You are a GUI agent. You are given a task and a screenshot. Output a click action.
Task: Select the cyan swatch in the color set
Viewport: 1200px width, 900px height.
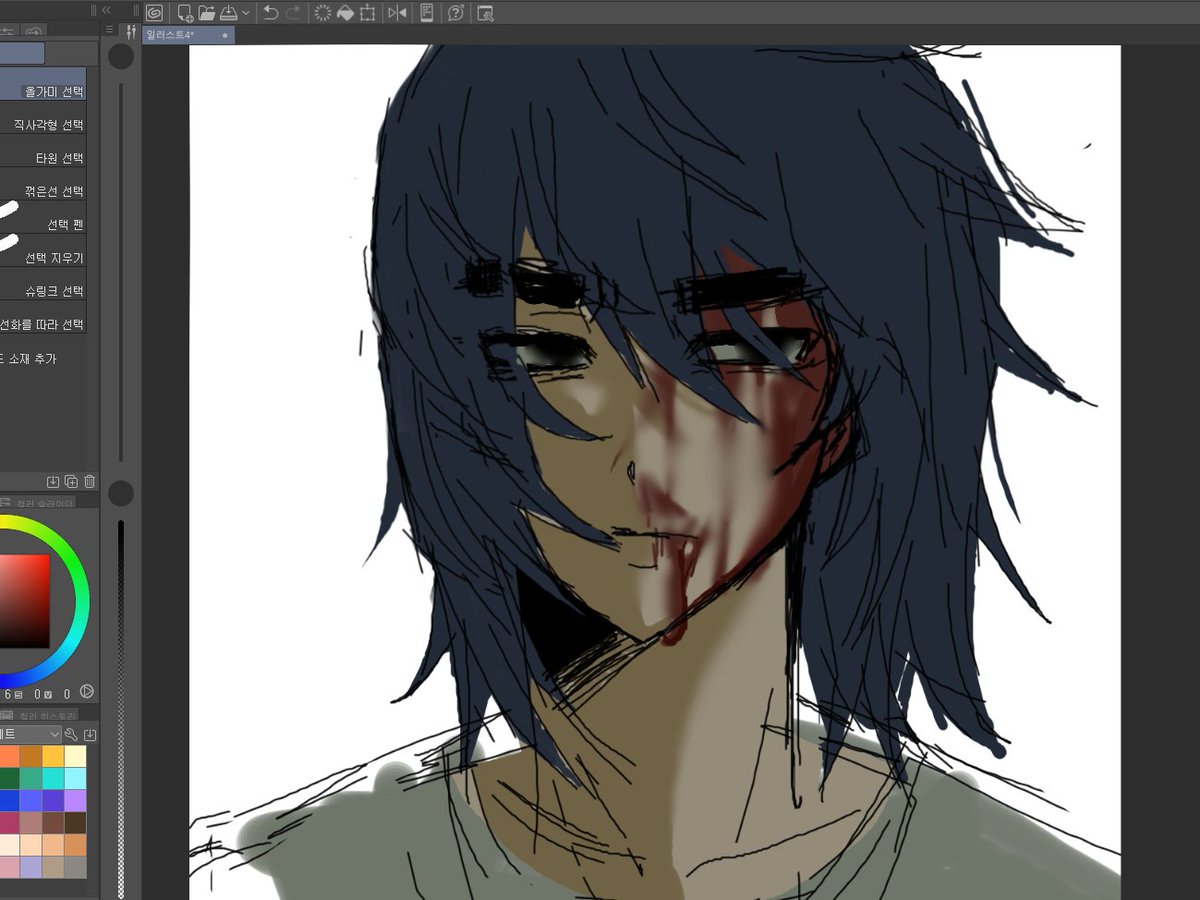[x=53, y=778]
